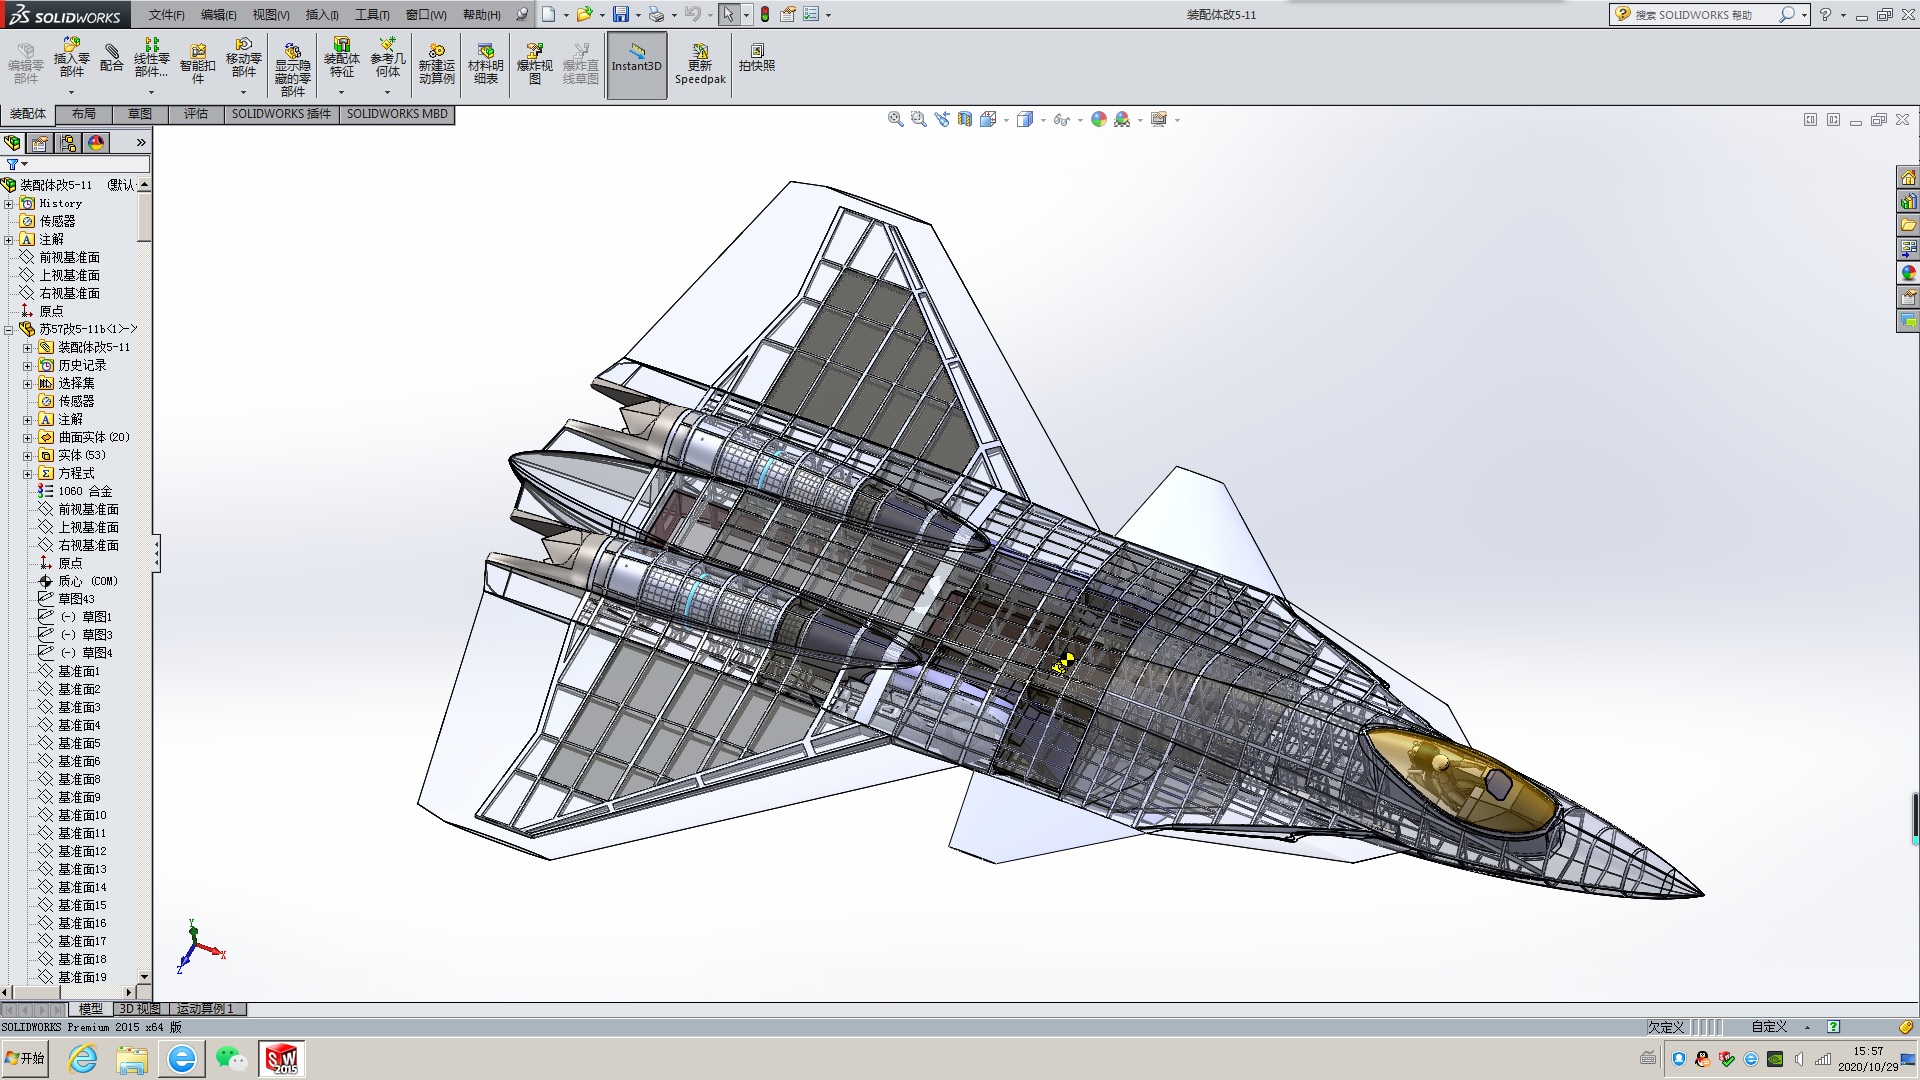1920x1080 pixels.
Task: Open the Design Library task pane tab
Action: tap(1908, 201)
